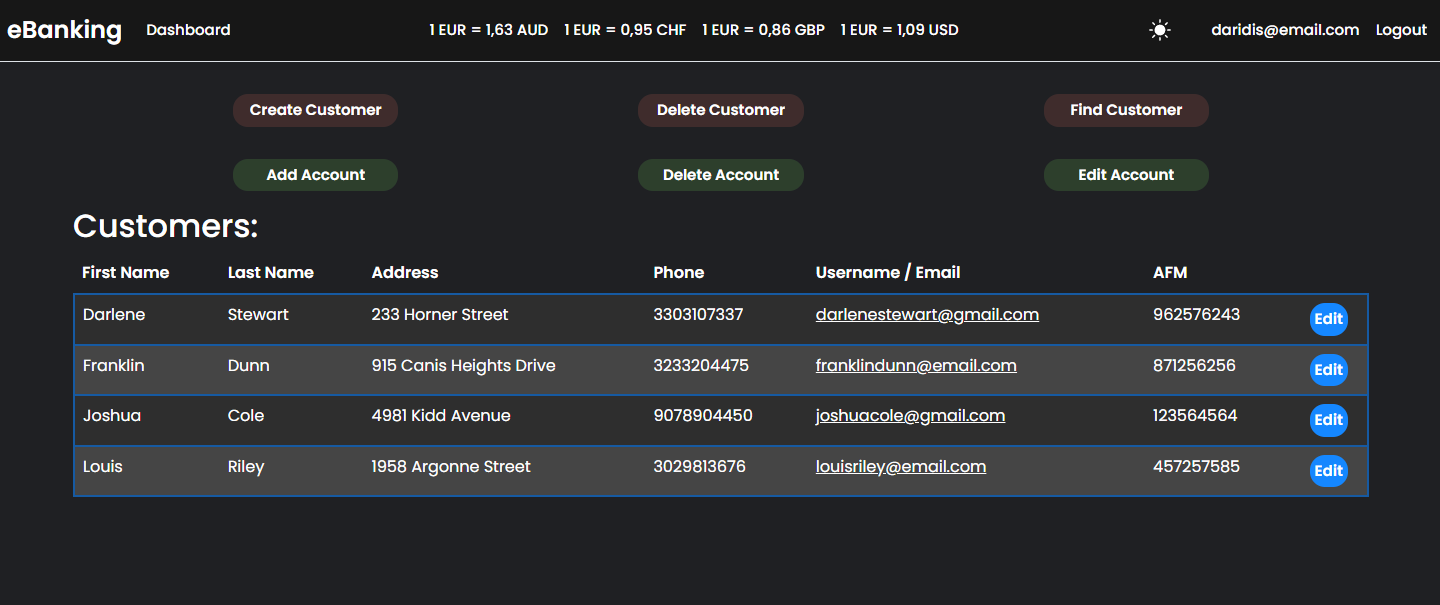This screenshot has height=605, width=1440.
Task: Click the eBanking logo
Action: click(x=64, y=30)
